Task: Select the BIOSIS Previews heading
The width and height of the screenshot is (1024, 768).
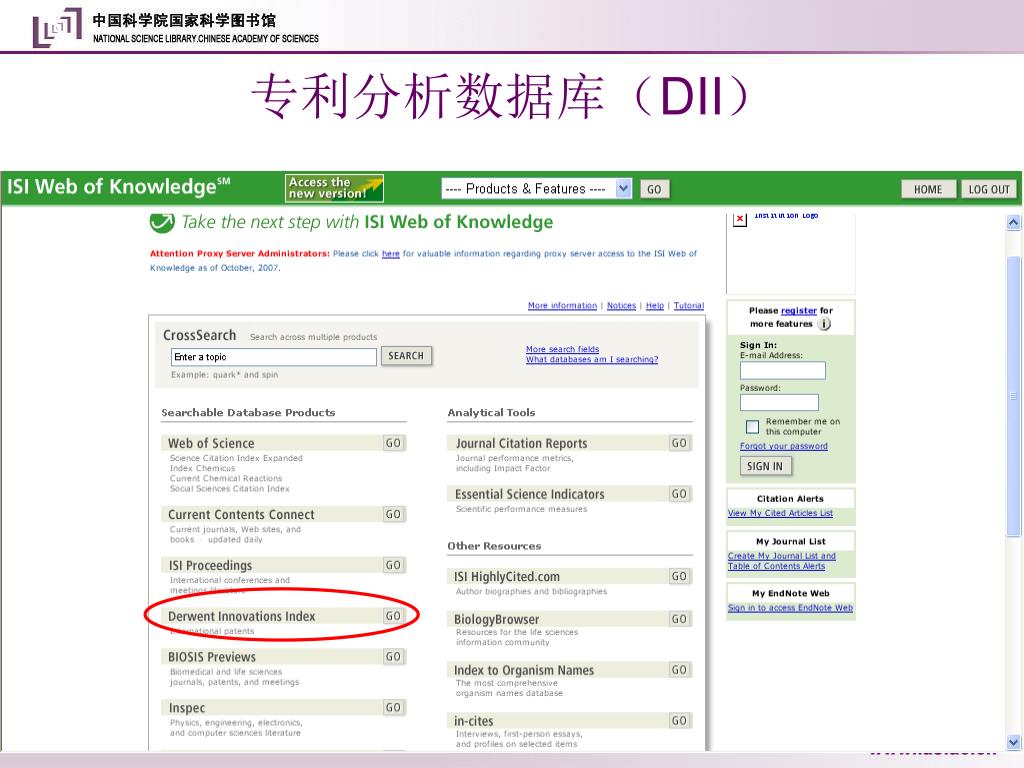Action: click(212, 656)
